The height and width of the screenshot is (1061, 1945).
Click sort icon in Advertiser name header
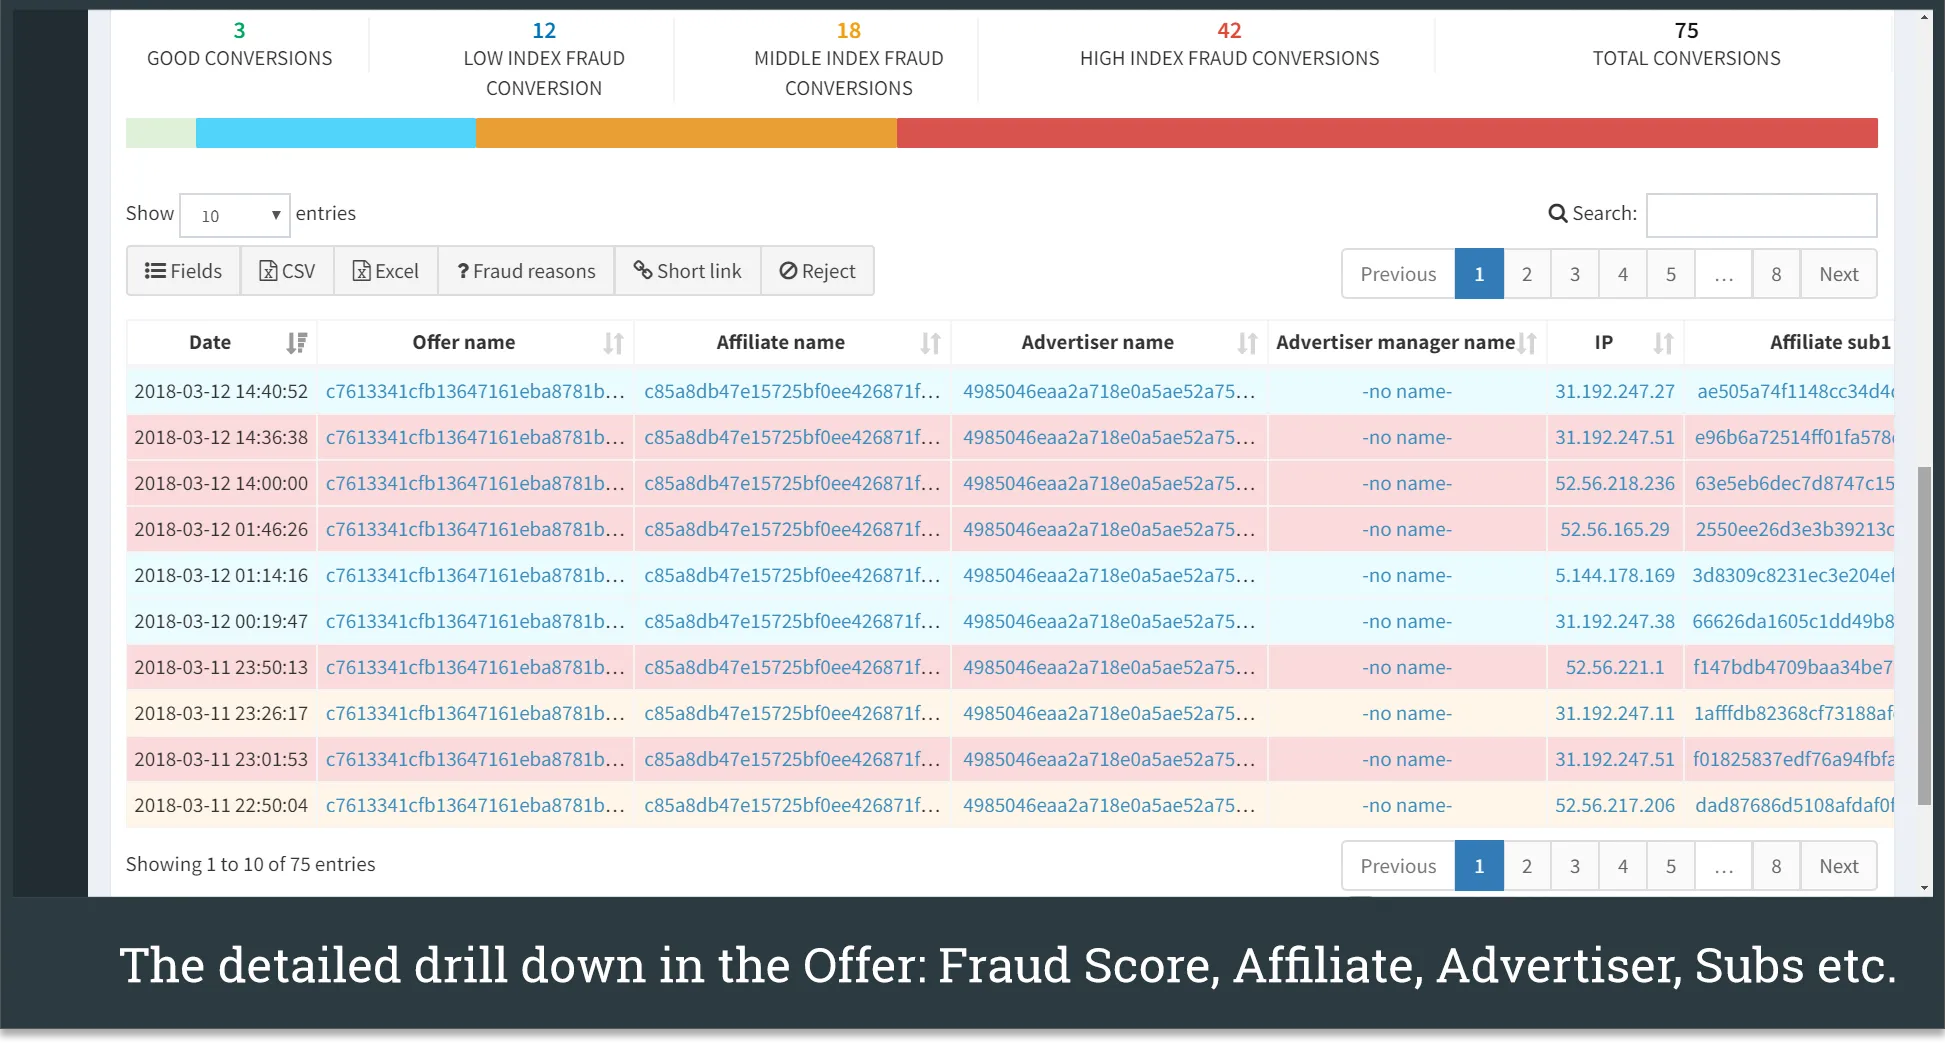1247,343
